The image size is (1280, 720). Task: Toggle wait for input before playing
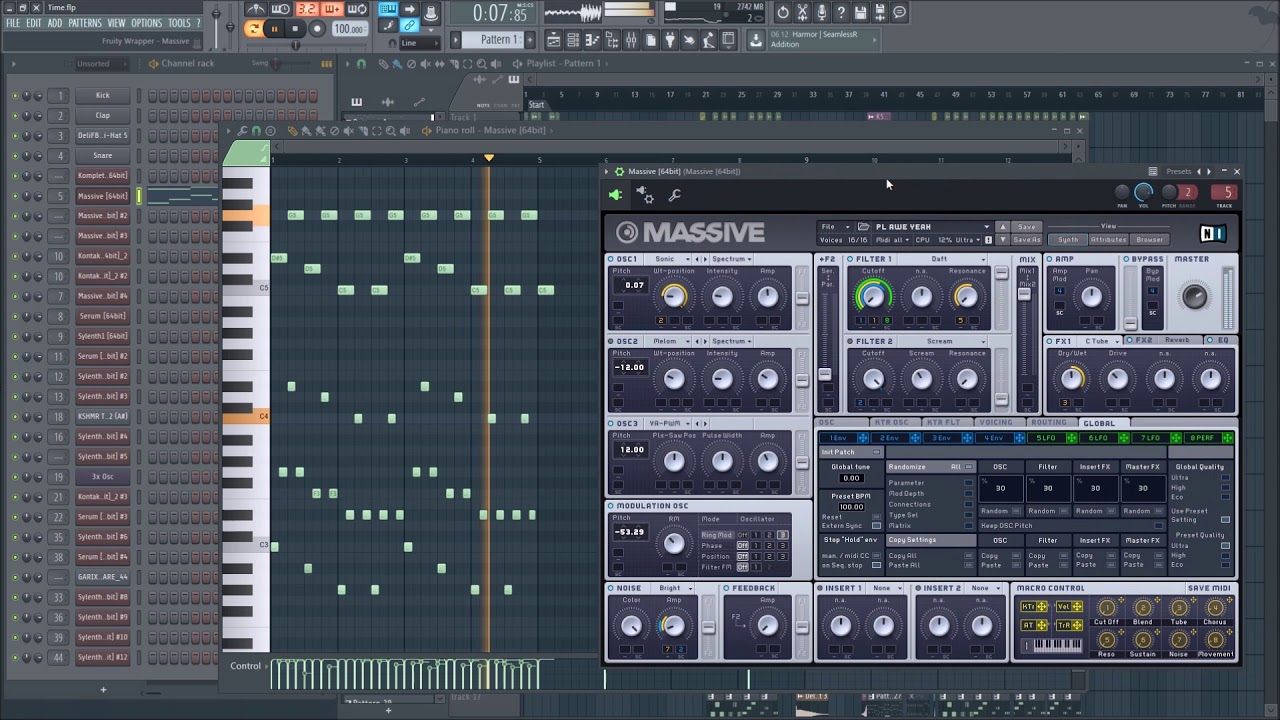281,10
